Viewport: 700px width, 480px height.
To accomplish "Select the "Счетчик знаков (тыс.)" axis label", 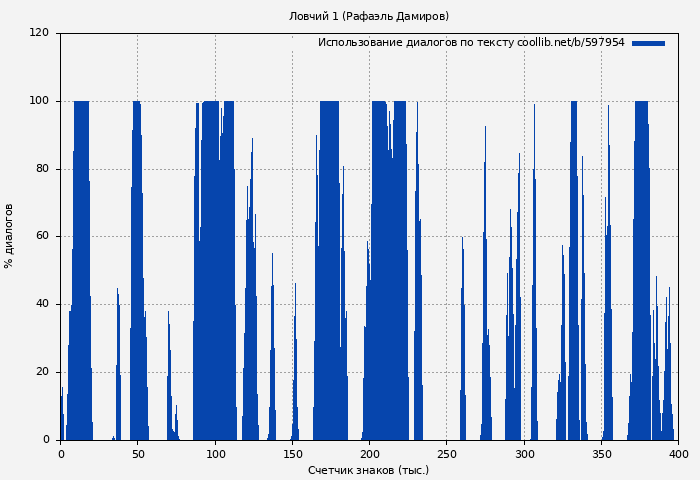I will click(x=368, y=470).
